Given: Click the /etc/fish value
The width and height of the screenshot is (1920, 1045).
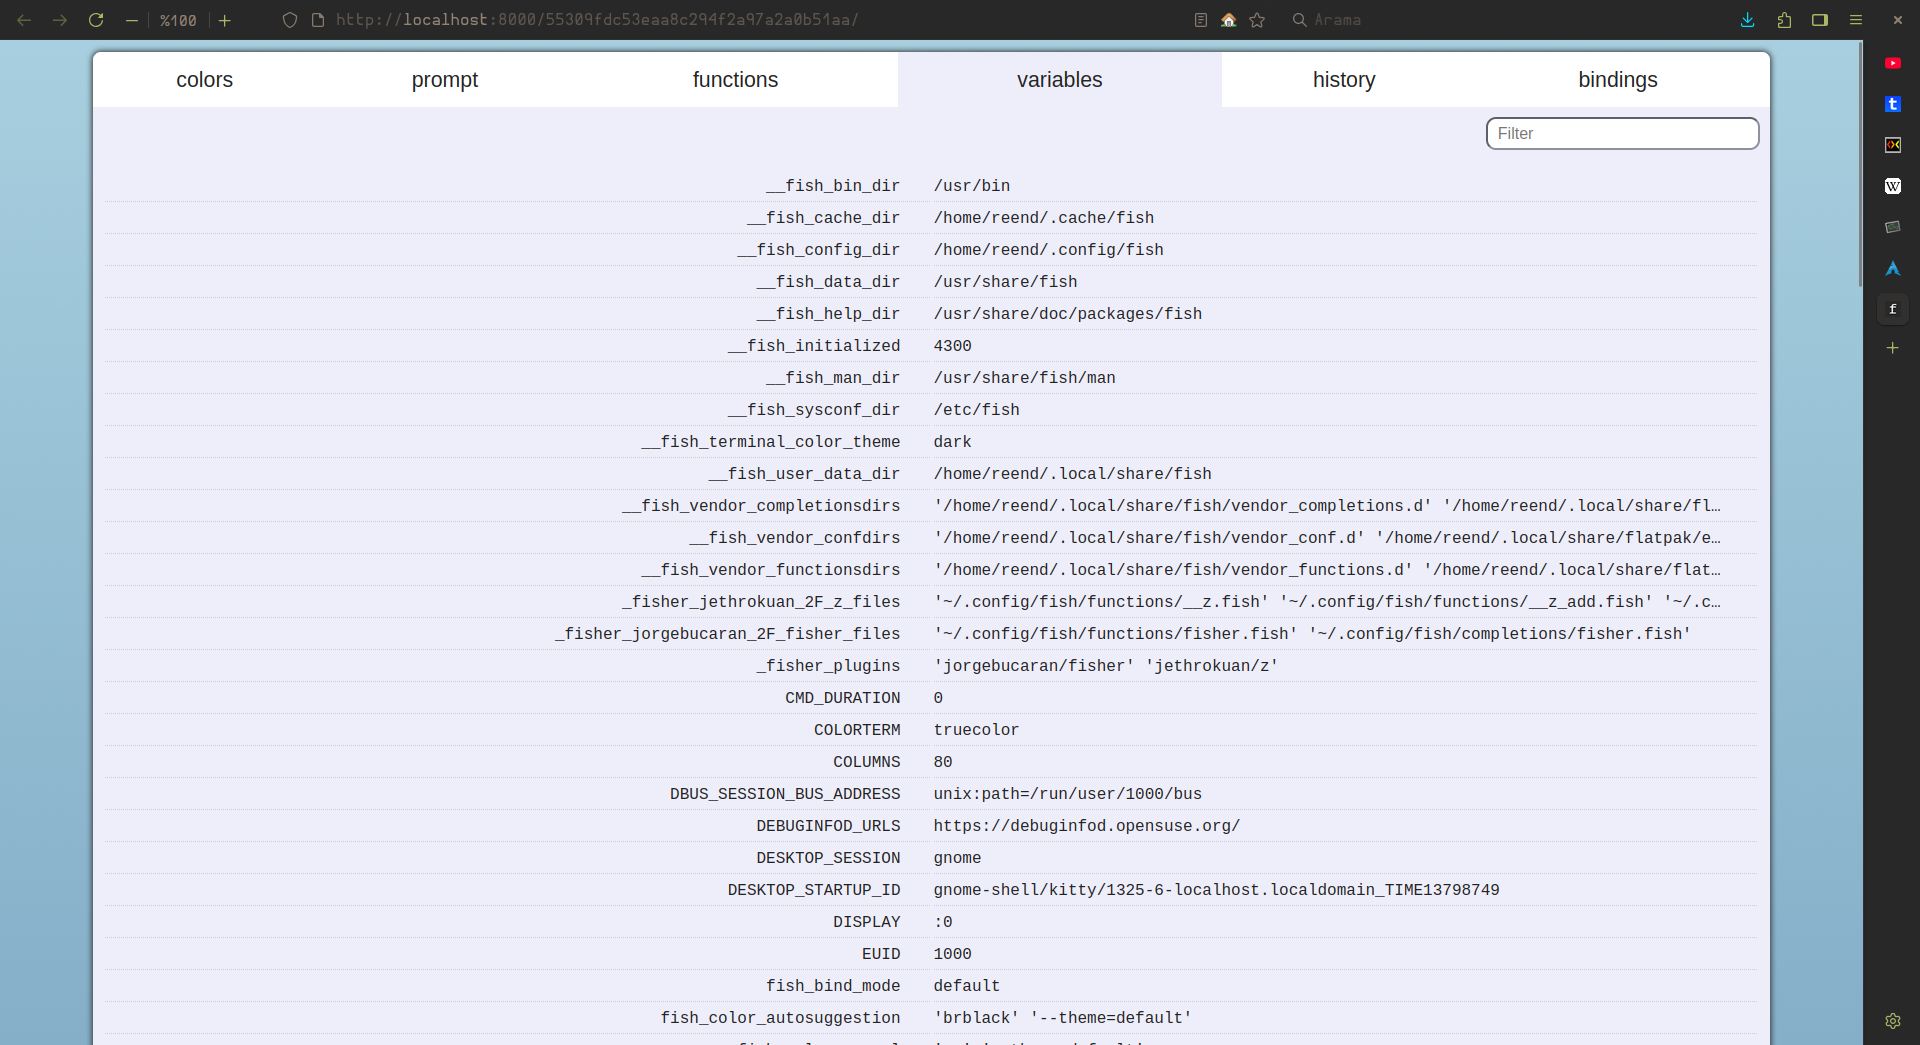Looking at the screenshot, I should tap(977, 410).
